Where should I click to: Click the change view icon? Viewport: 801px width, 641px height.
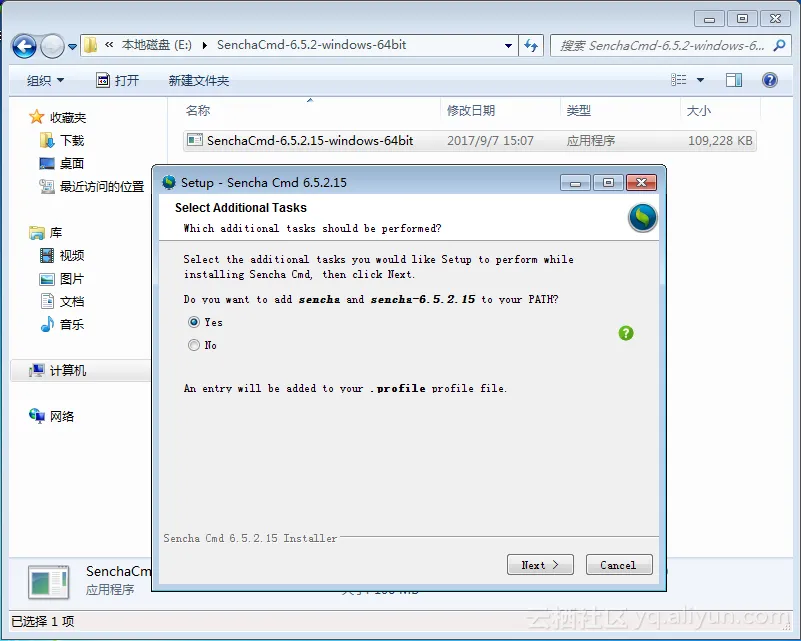(678, 80)
